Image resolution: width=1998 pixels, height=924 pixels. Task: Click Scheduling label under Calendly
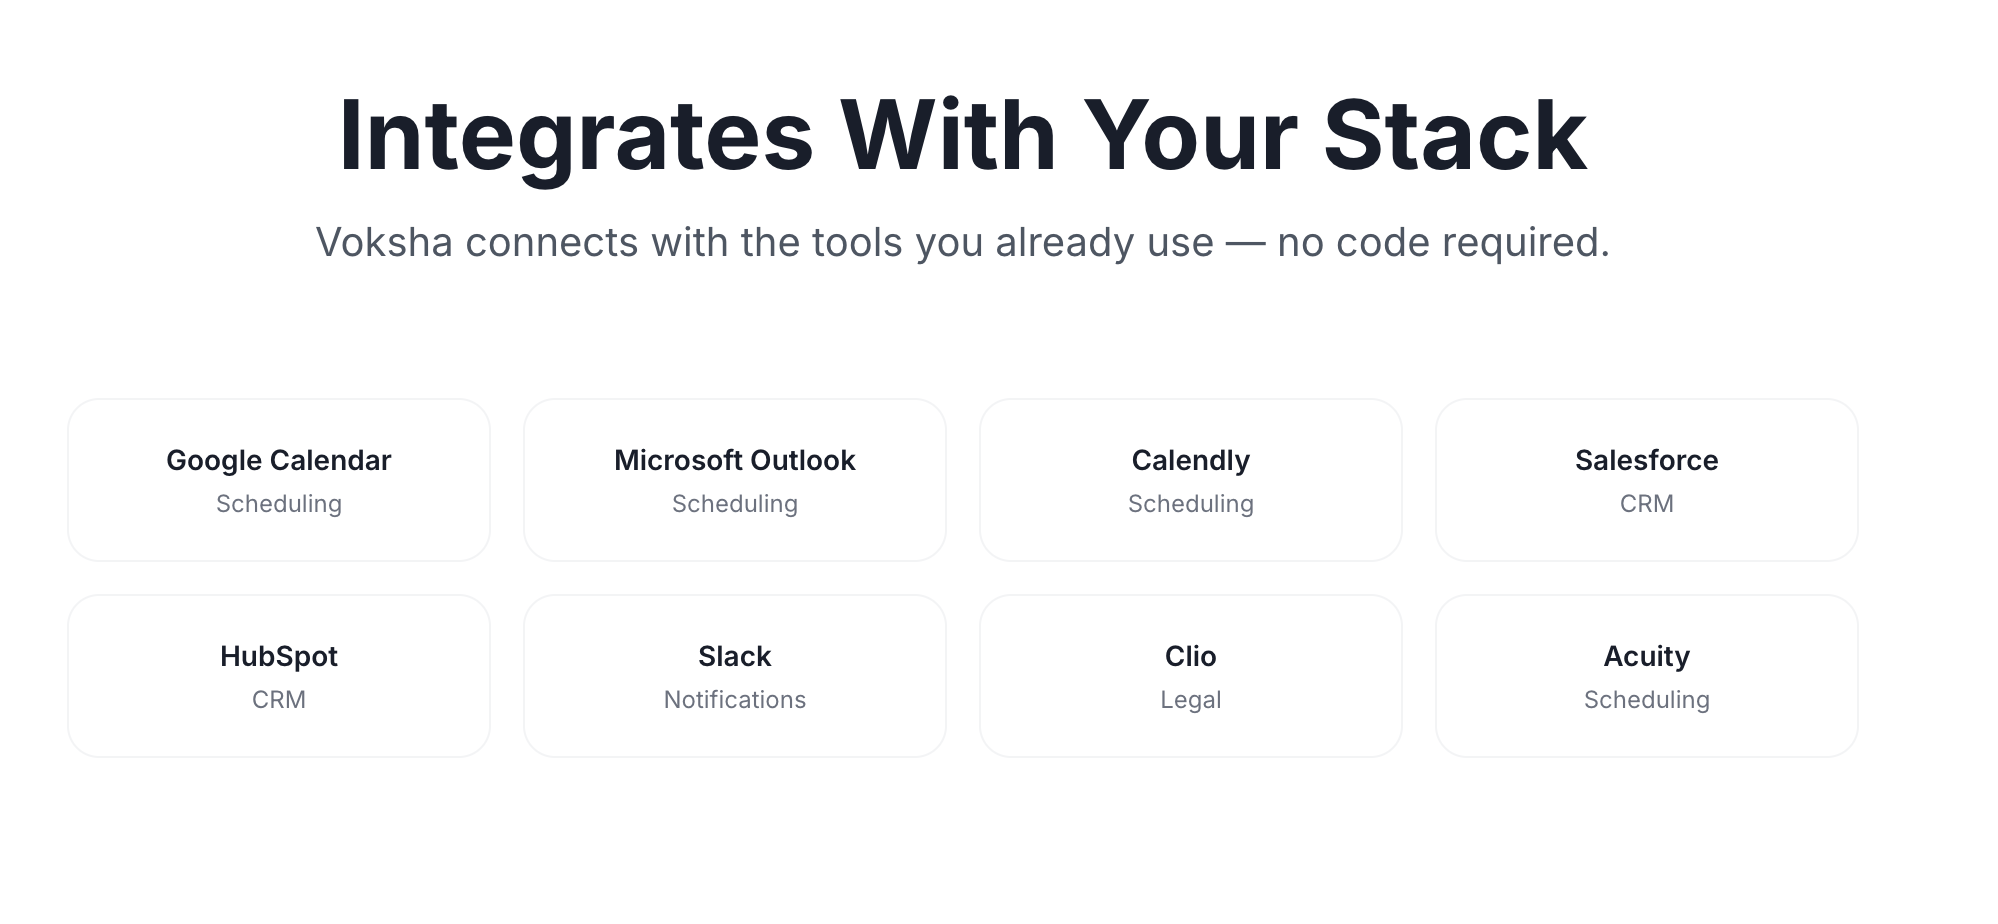pos(1191,504)
